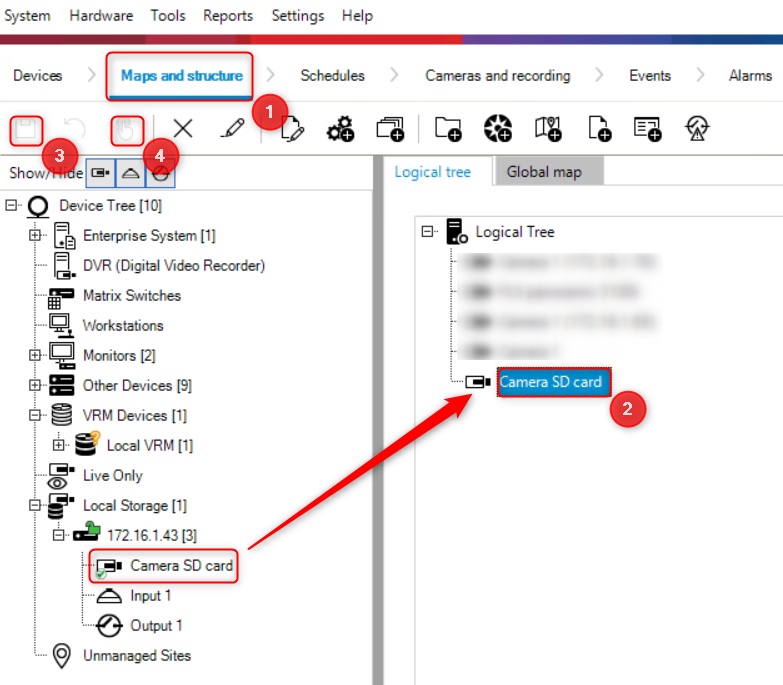Collapse the Logical Tree root node
The height and width of the screenshot is (685, 783).
coord(427,231)
